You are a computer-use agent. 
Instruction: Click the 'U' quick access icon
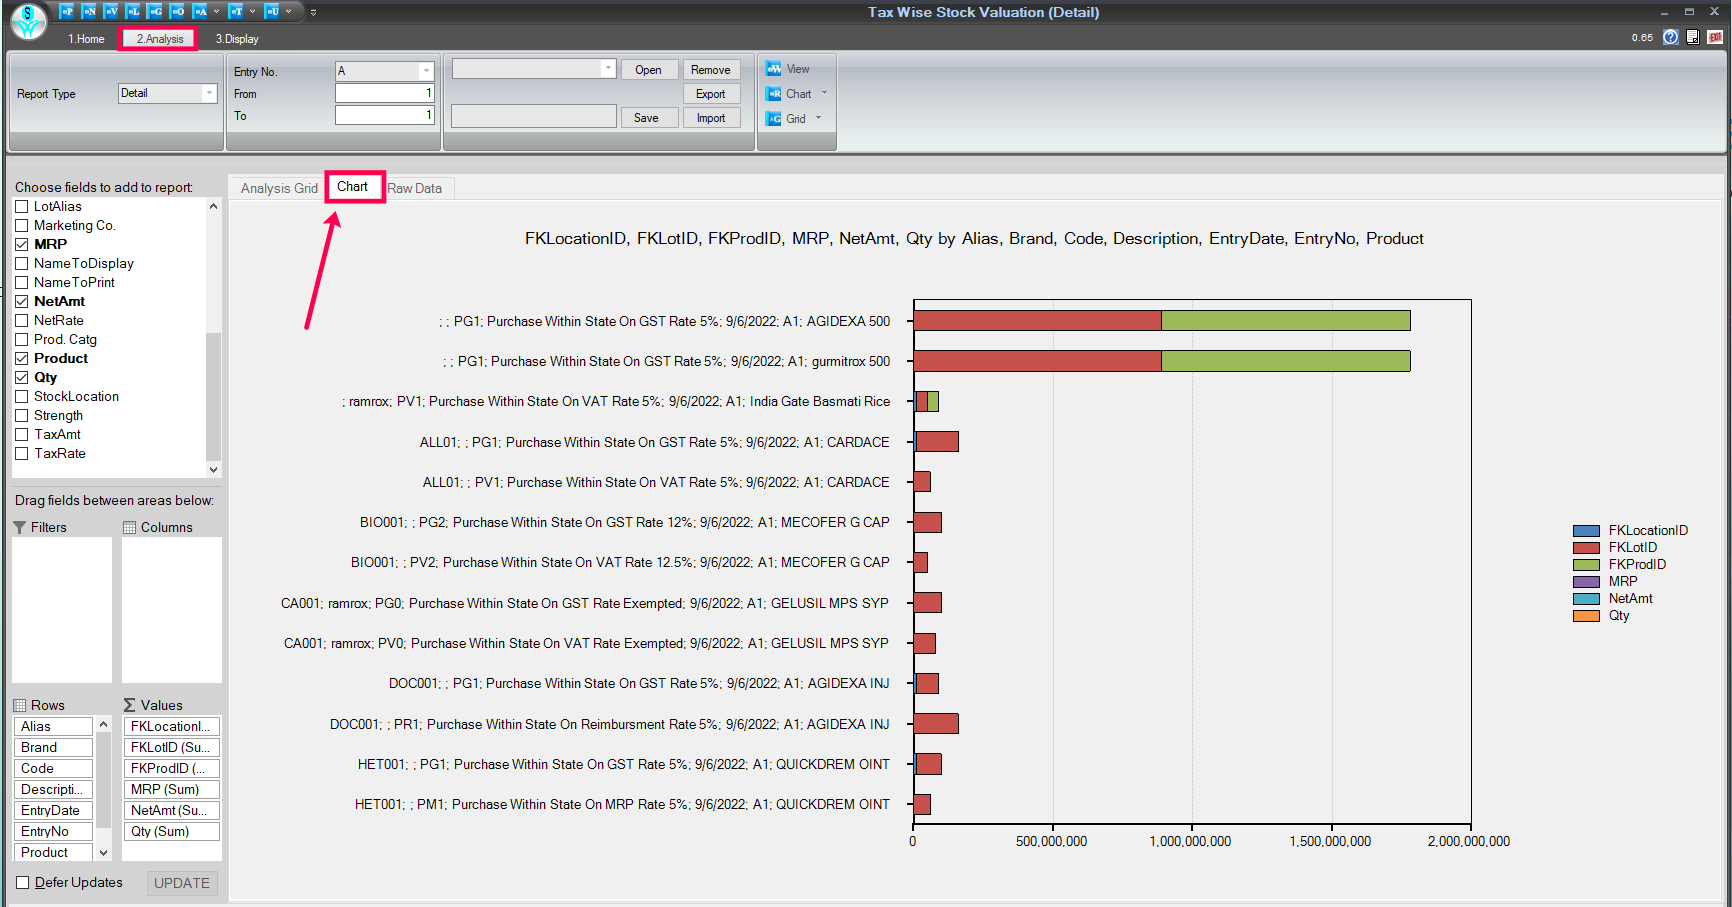(272, 11)
